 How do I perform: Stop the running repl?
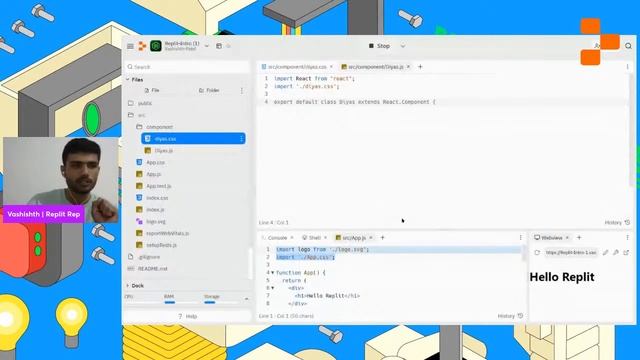click(x=380, y=46)
